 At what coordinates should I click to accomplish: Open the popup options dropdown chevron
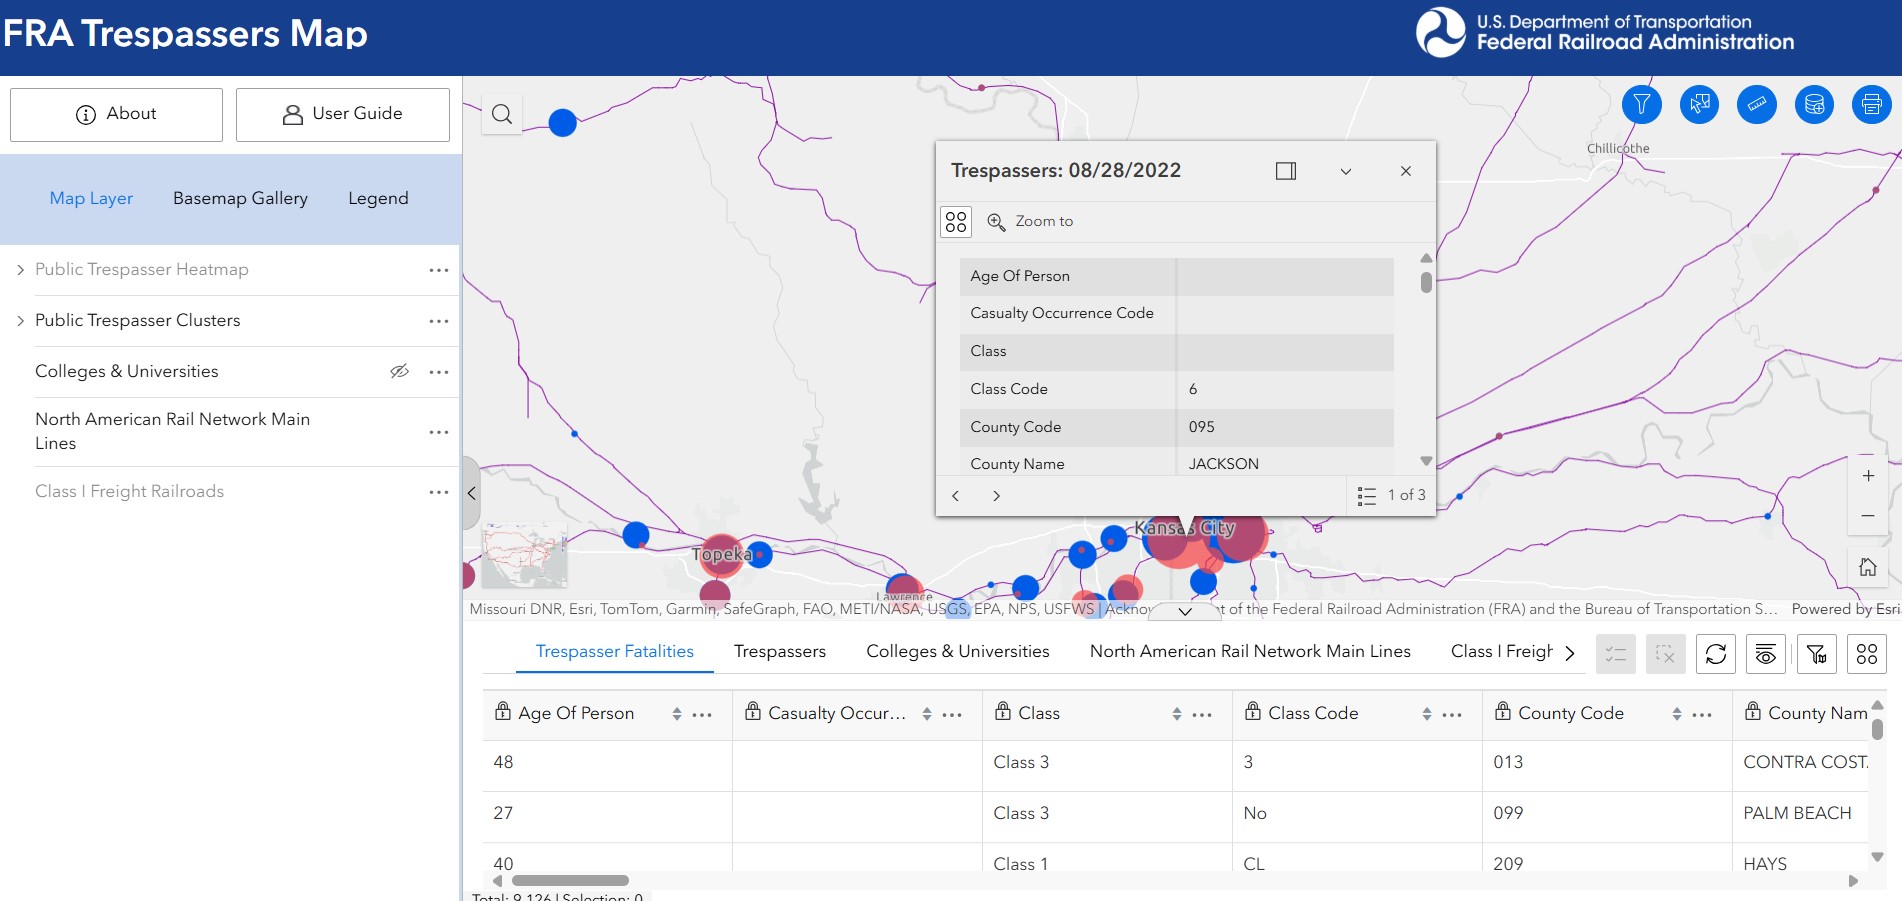1345,171
